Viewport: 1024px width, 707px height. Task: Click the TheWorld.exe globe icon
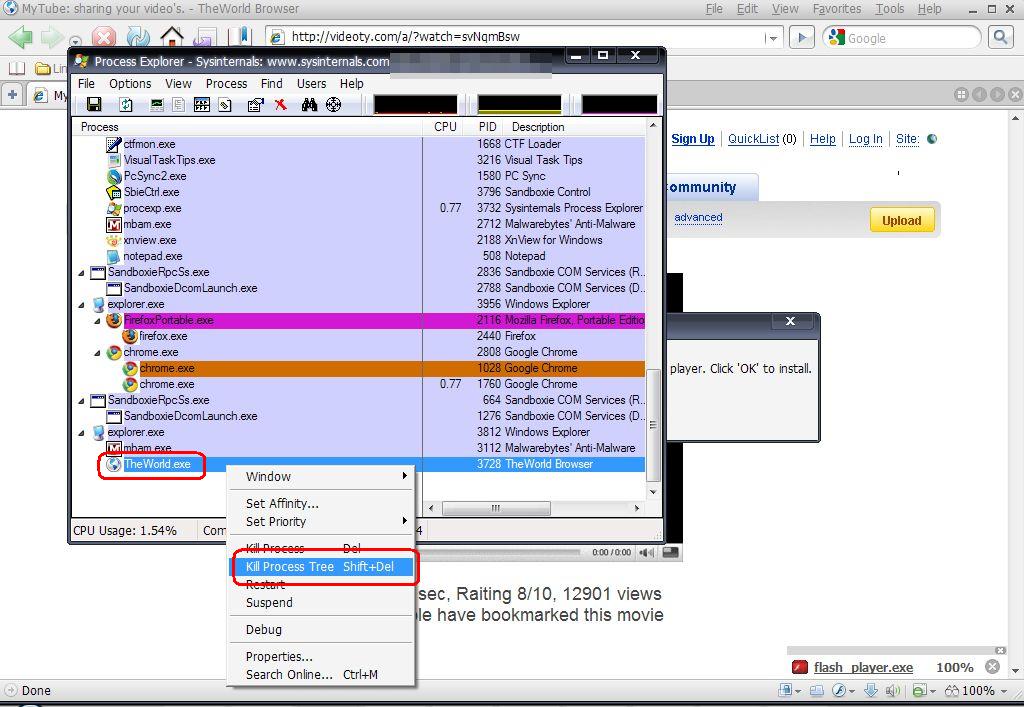(x=114, y=464)
